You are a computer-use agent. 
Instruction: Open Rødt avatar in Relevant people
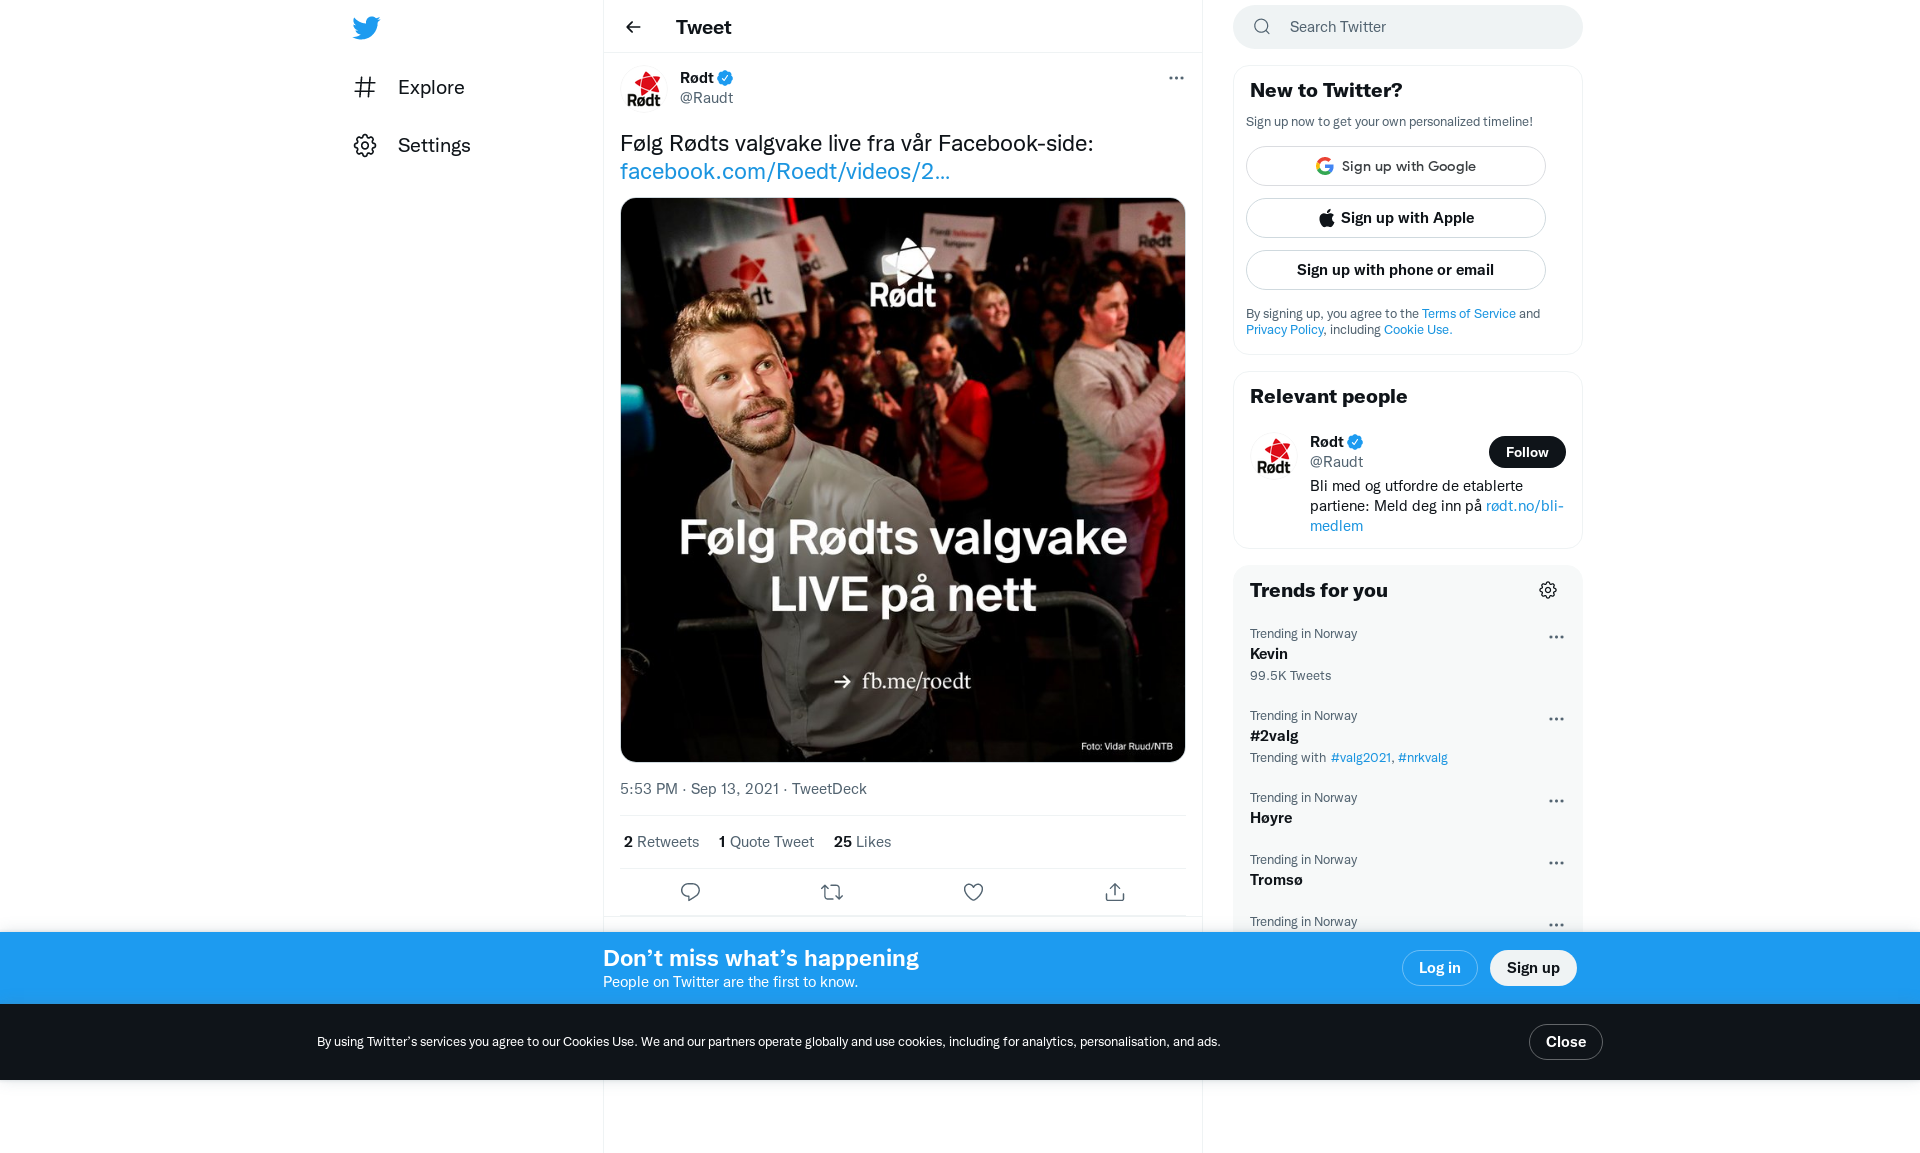pos(1274,456)
